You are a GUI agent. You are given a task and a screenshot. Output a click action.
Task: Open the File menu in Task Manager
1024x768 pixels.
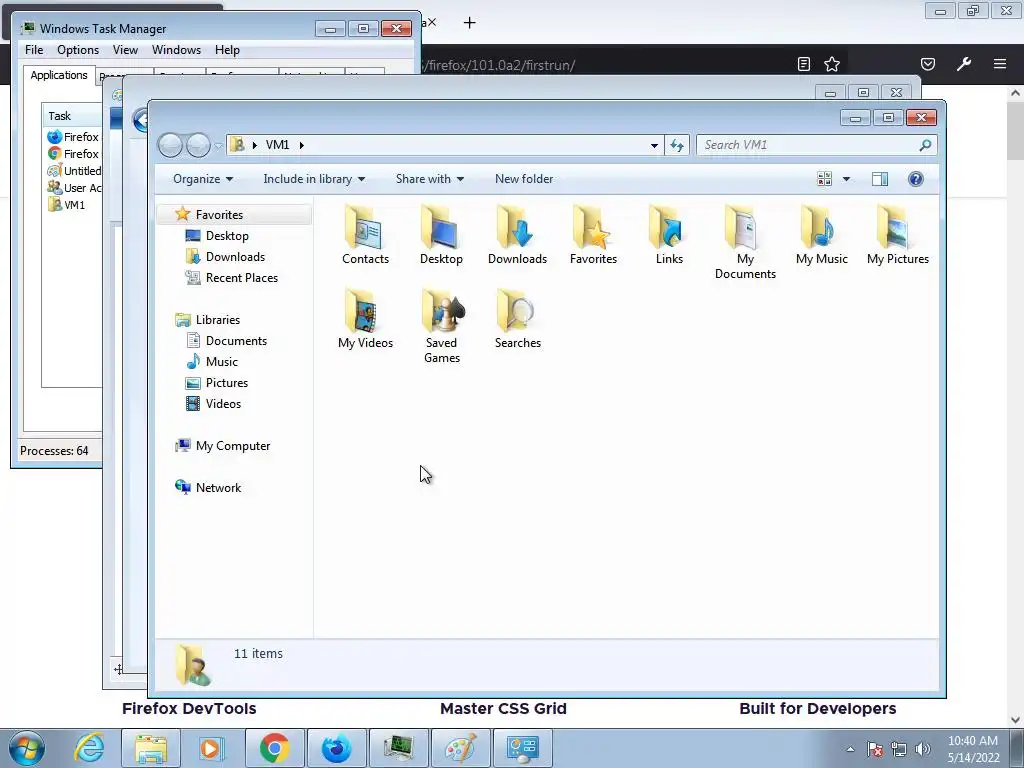[x=34, y=50]
